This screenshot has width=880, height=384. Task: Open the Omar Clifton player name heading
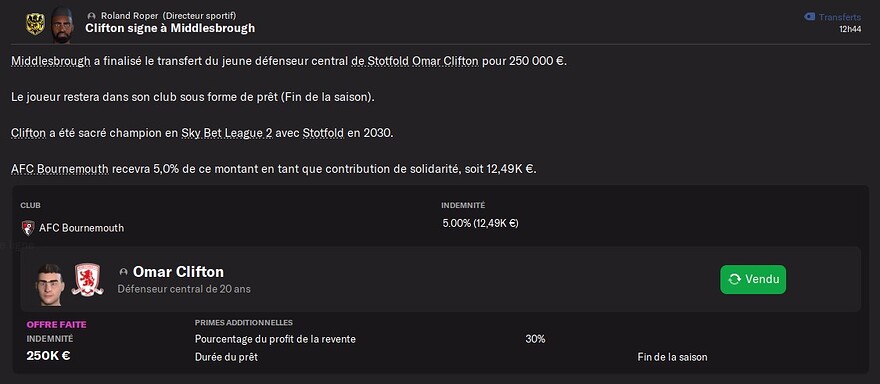pos(178,272)
